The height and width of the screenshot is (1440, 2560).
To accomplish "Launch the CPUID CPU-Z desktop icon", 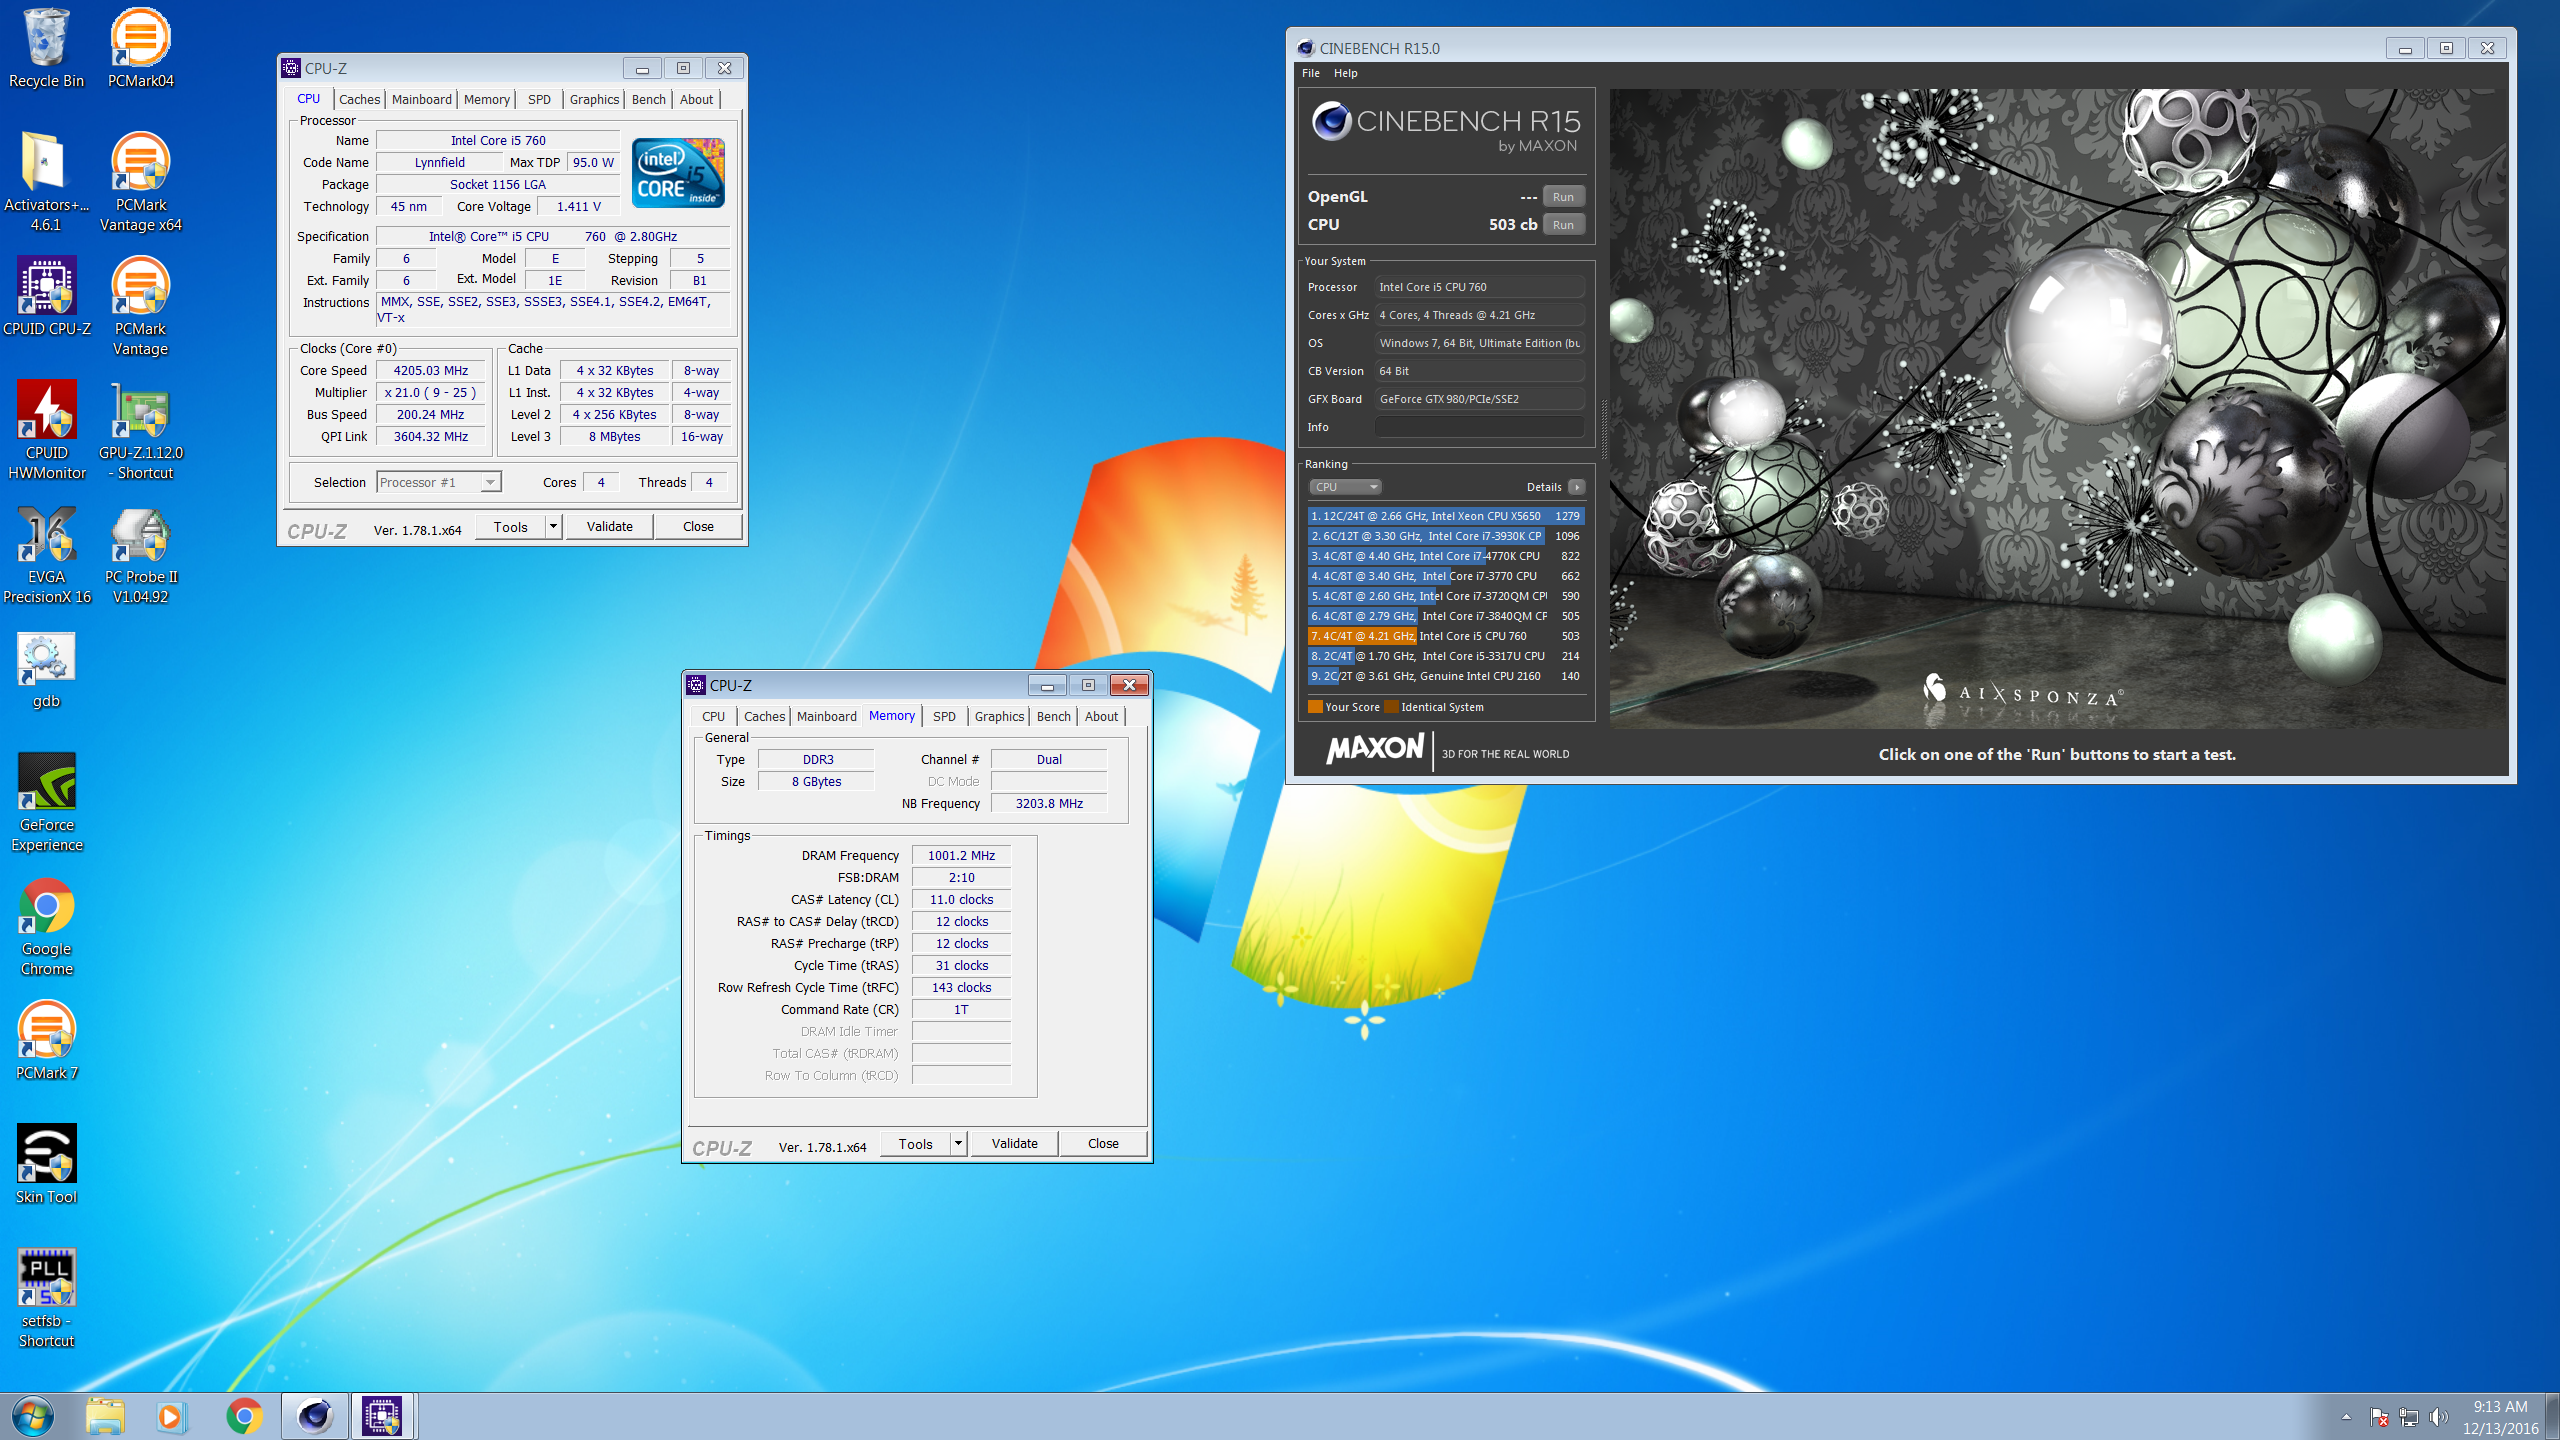I will tap(46, 297).
